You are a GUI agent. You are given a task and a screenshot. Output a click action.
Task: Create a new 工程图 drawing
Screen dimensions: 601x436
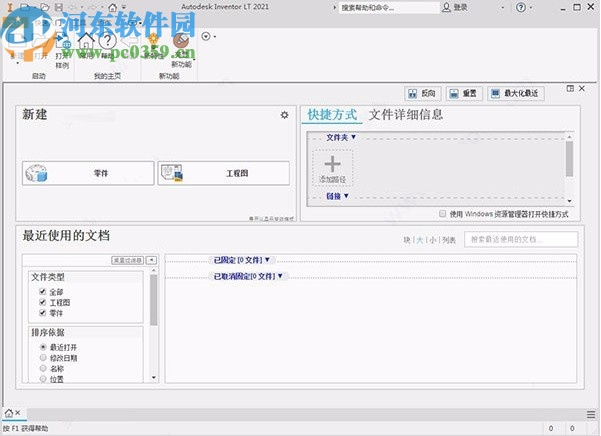click(x=224, y=173)
